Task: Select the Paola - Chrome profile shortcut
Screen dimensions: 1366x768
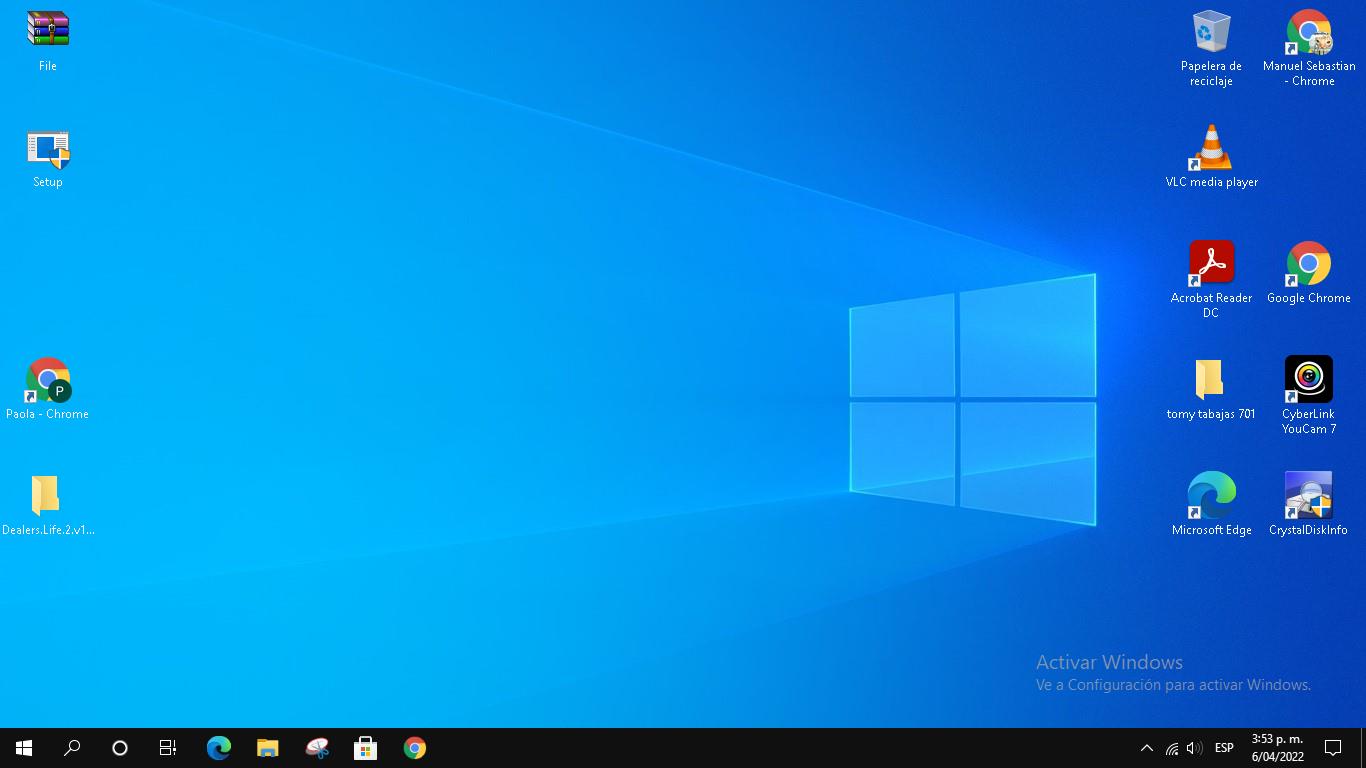Action: 47,382
